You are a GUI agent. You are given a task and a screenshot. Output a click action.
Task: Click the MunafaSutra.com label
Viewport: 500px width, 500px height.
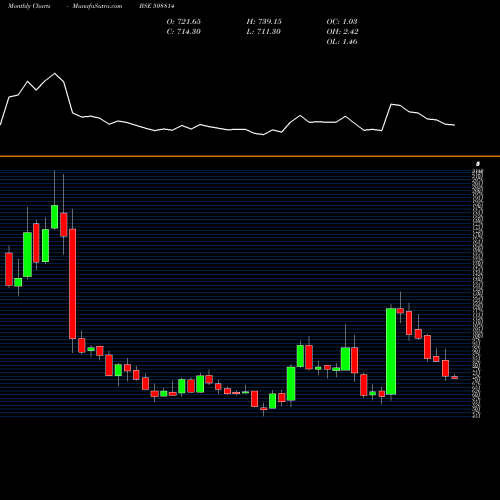[97, 6]
